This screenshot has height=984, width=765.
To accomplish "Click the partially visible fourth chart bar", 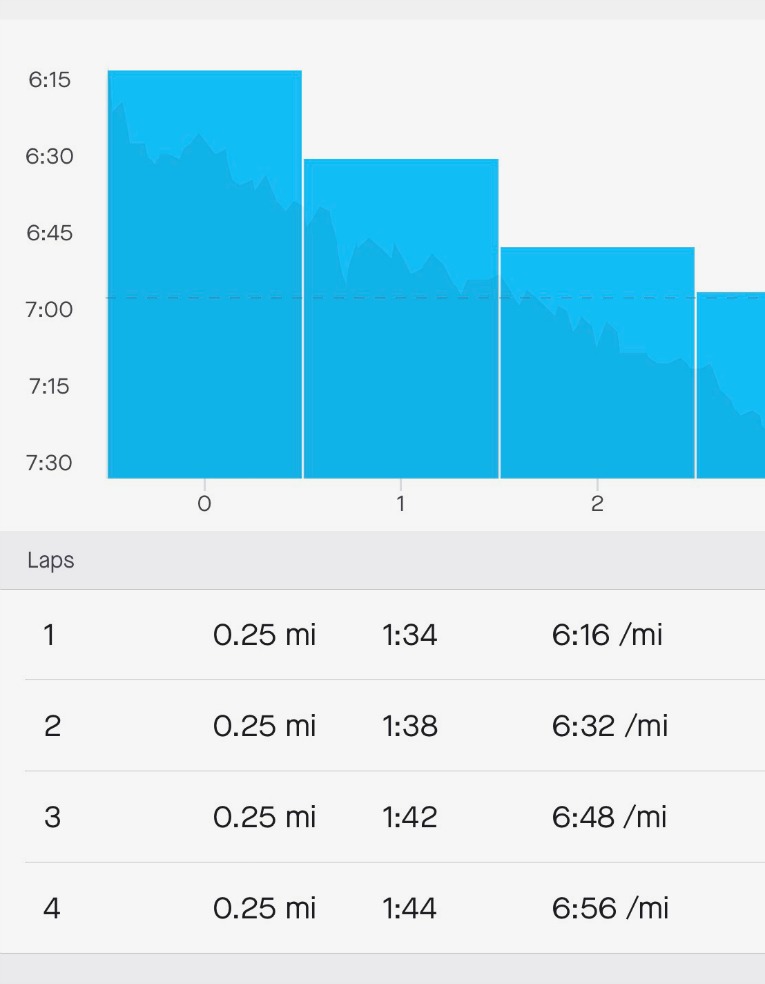I will coord(731,385).
